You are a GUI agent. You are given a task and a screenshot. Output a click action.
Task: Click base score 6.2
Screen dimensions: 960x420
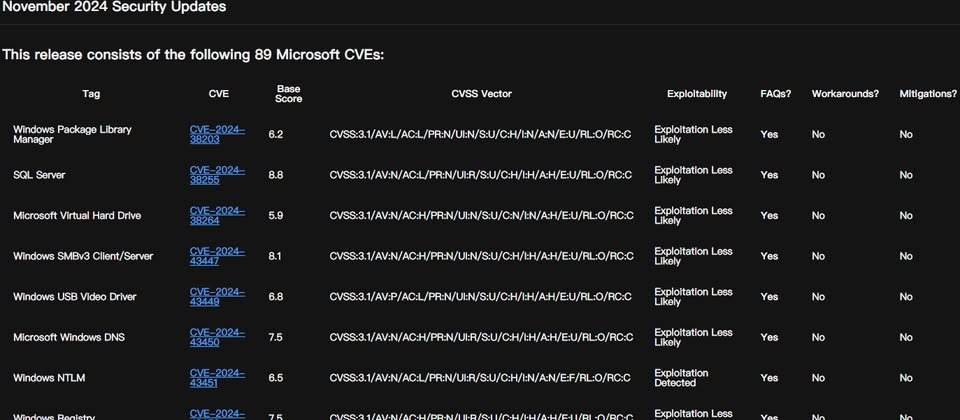[x=276, y=134]
